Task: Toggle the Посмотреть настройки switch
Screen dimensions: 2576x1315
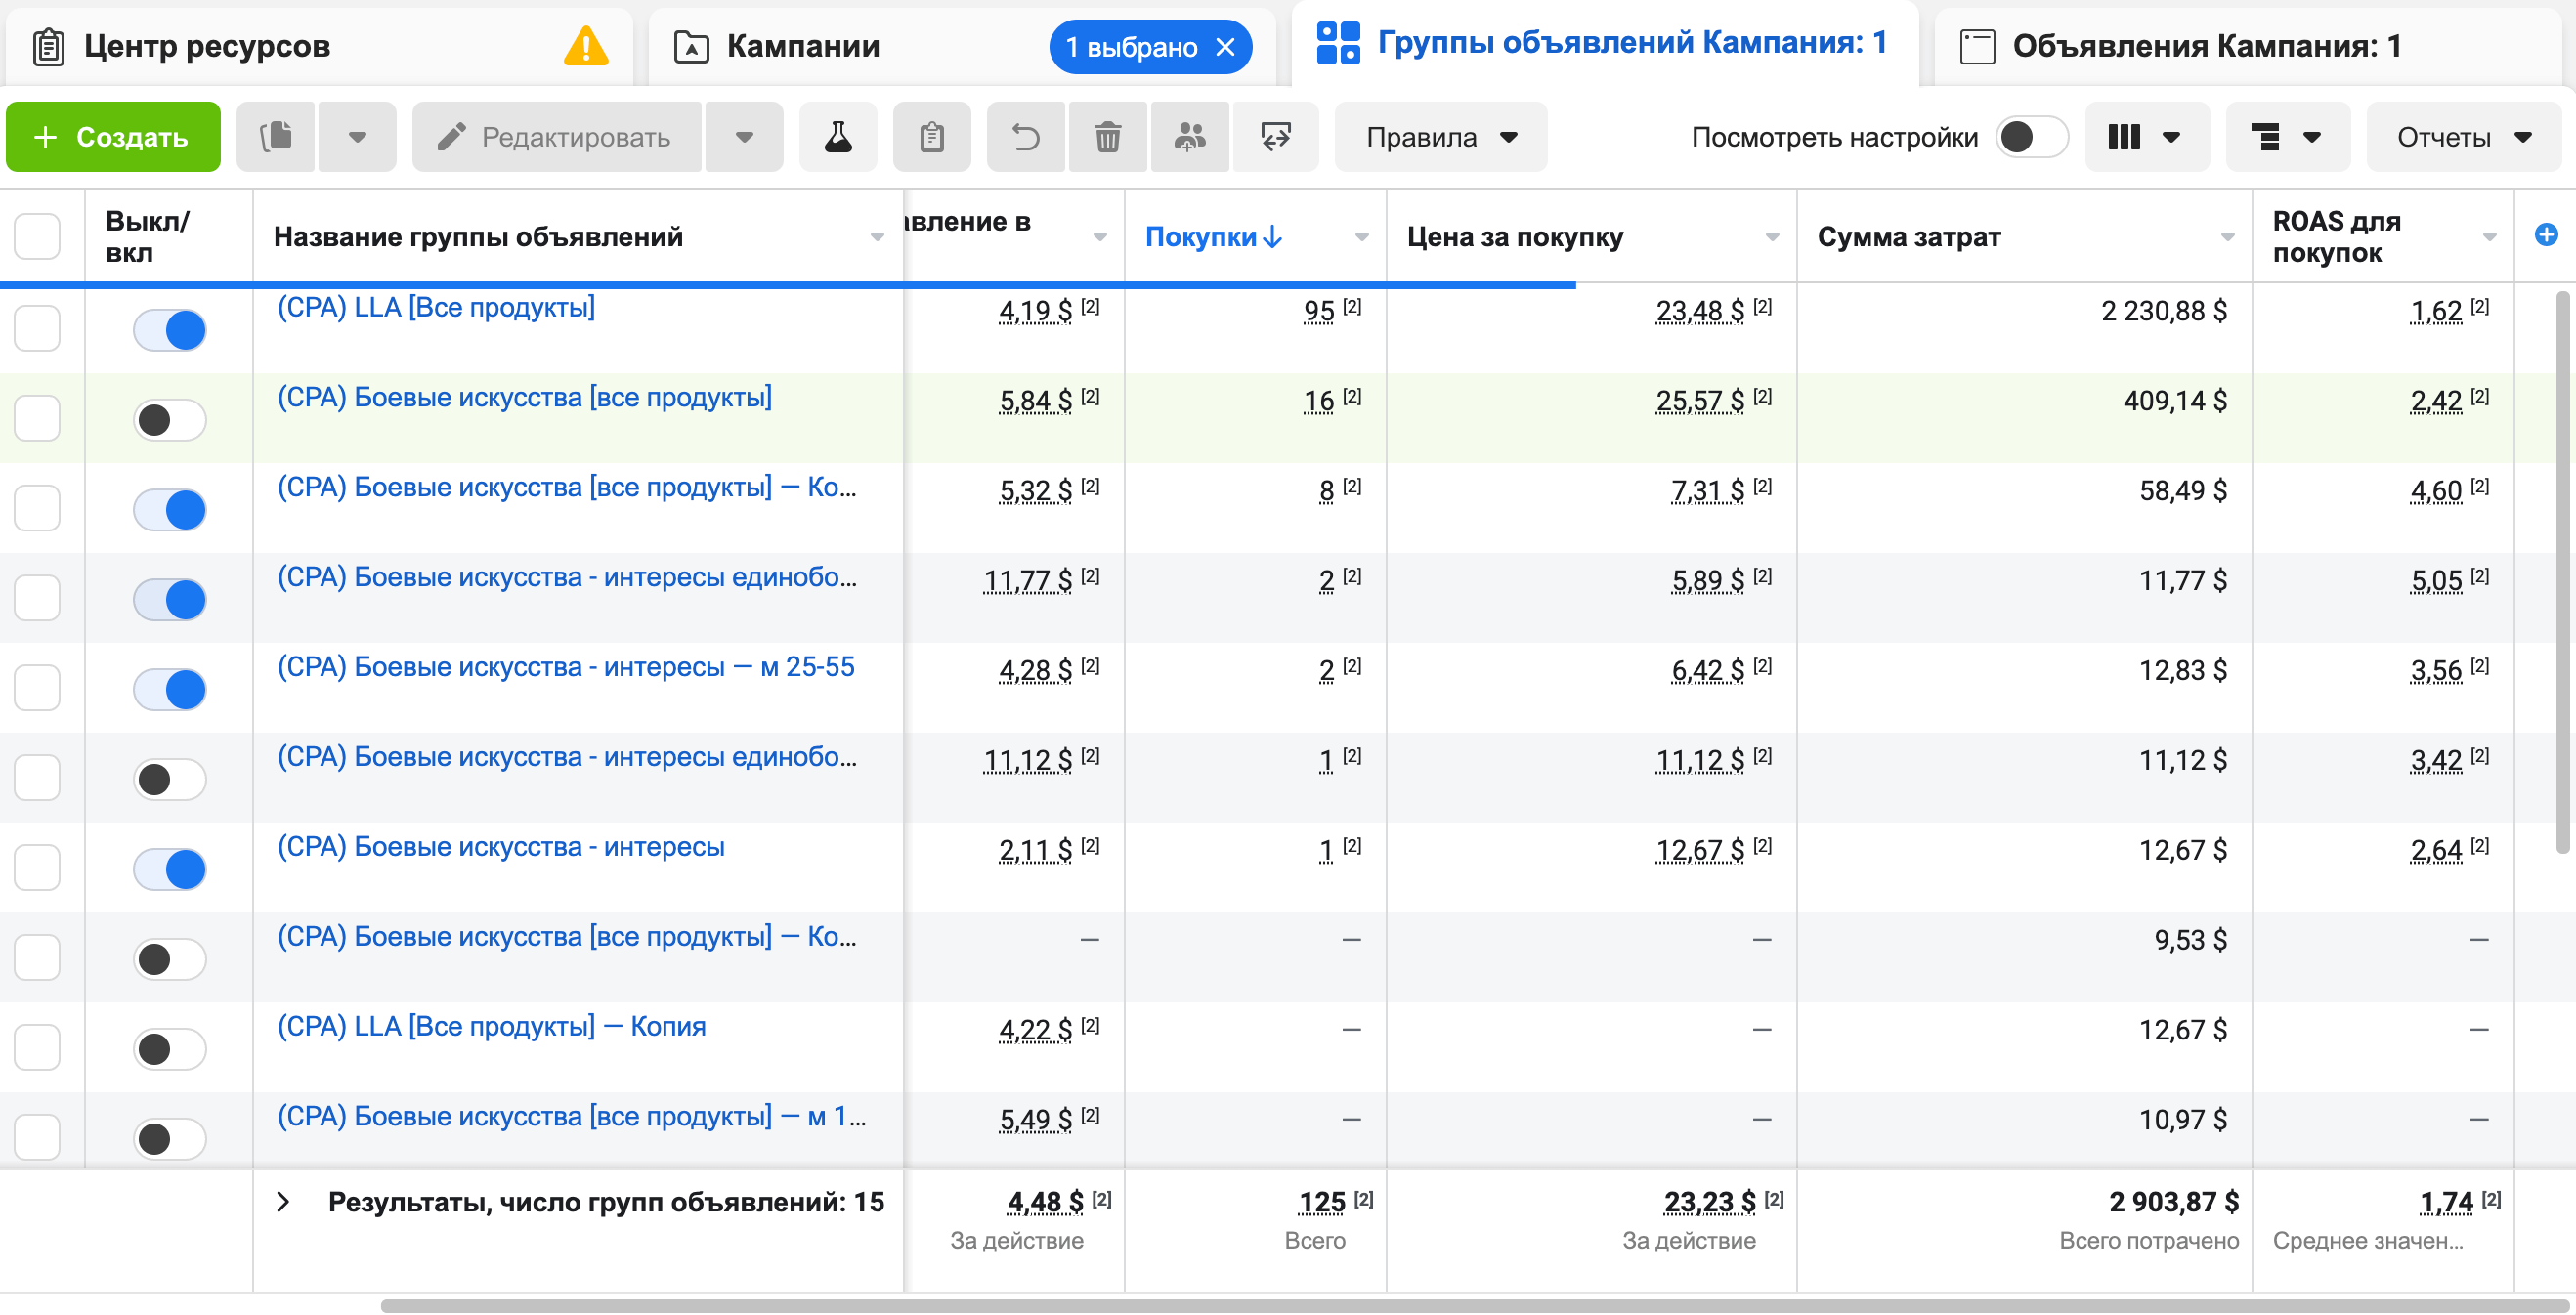Action: pos(2031,137)
